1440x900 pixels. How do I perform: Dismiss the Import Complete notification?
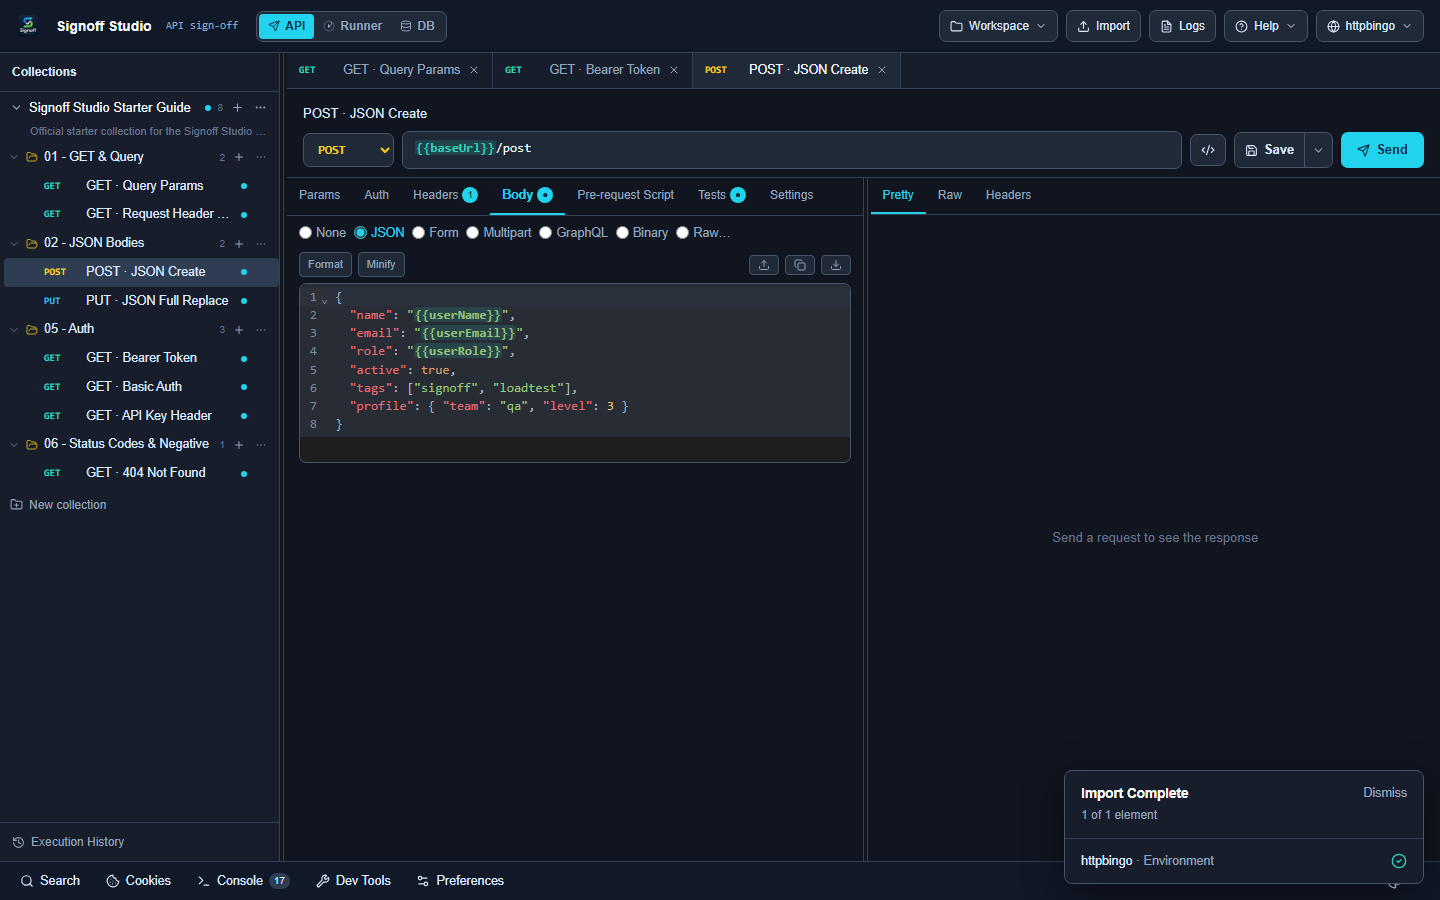(1385, 793)
